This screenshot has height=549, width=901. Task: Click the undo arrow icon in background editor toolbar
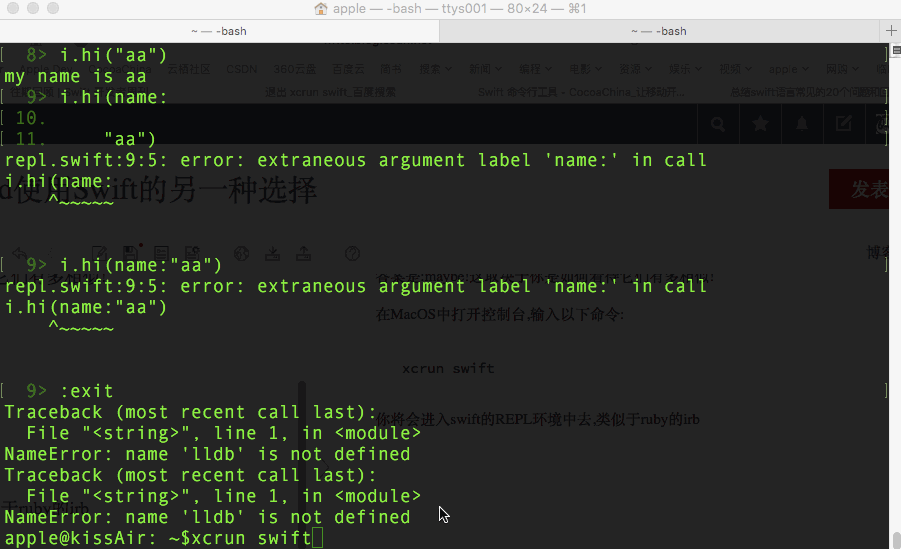click(19, 254)
